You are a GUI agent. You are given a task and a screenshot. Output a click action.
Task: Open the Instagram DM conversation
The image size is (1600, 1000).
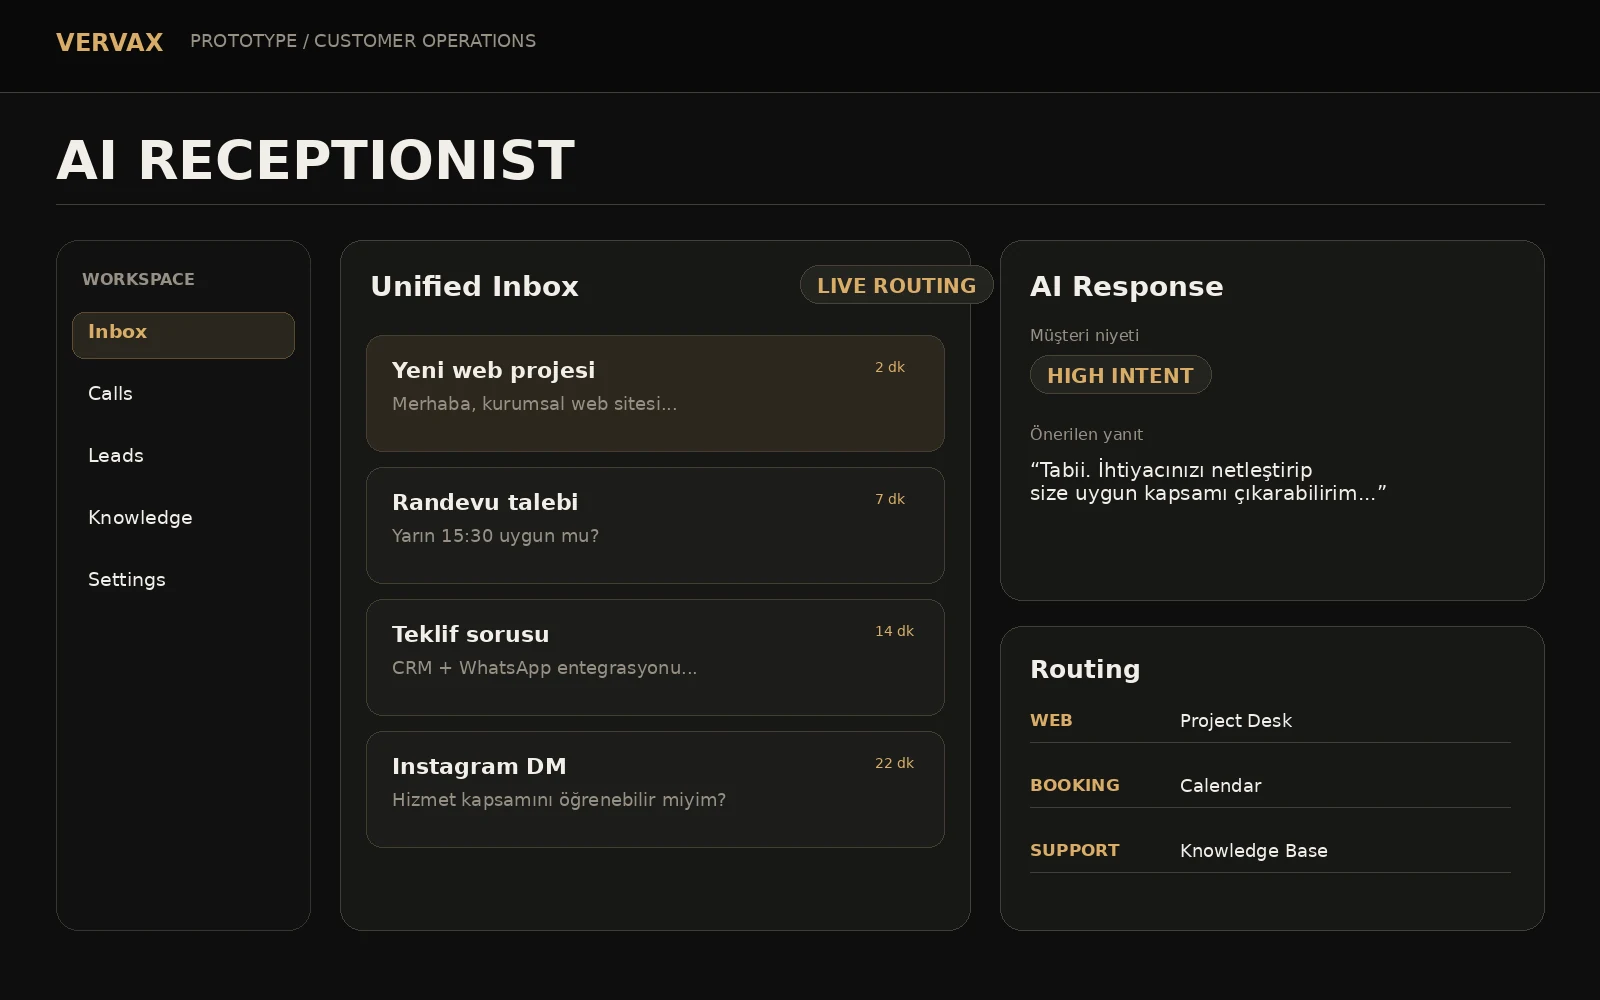point(655,789)
